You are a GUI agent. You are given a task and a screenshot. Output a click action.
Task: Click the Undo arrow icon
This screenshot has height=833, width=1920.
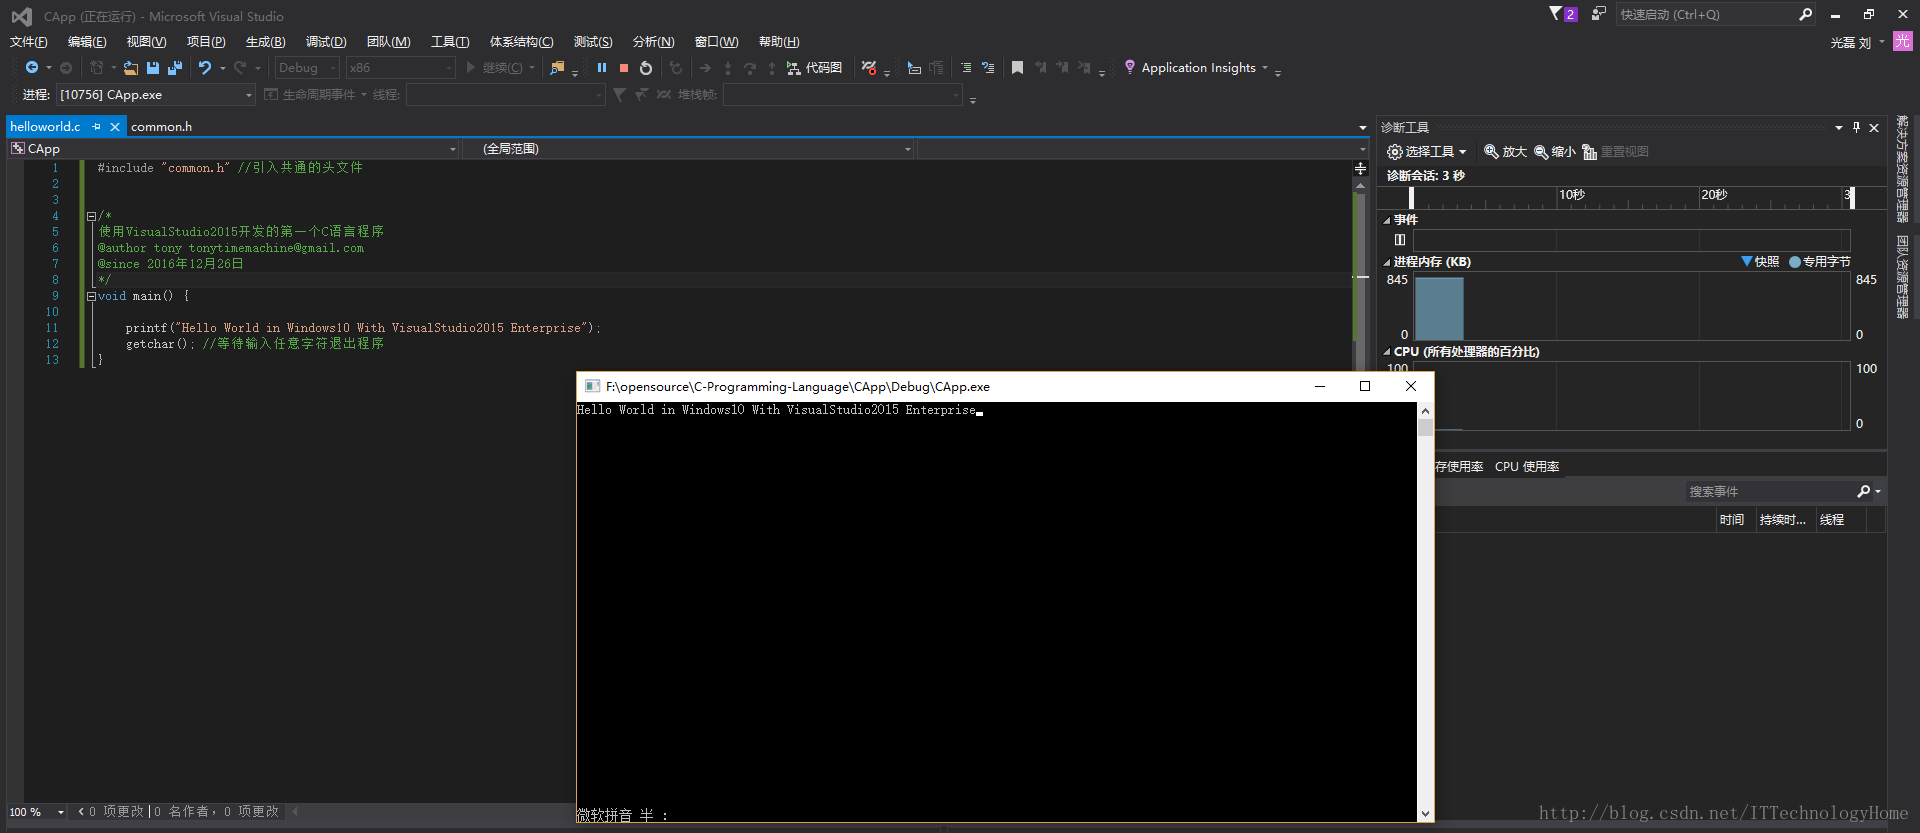(205, 67)
